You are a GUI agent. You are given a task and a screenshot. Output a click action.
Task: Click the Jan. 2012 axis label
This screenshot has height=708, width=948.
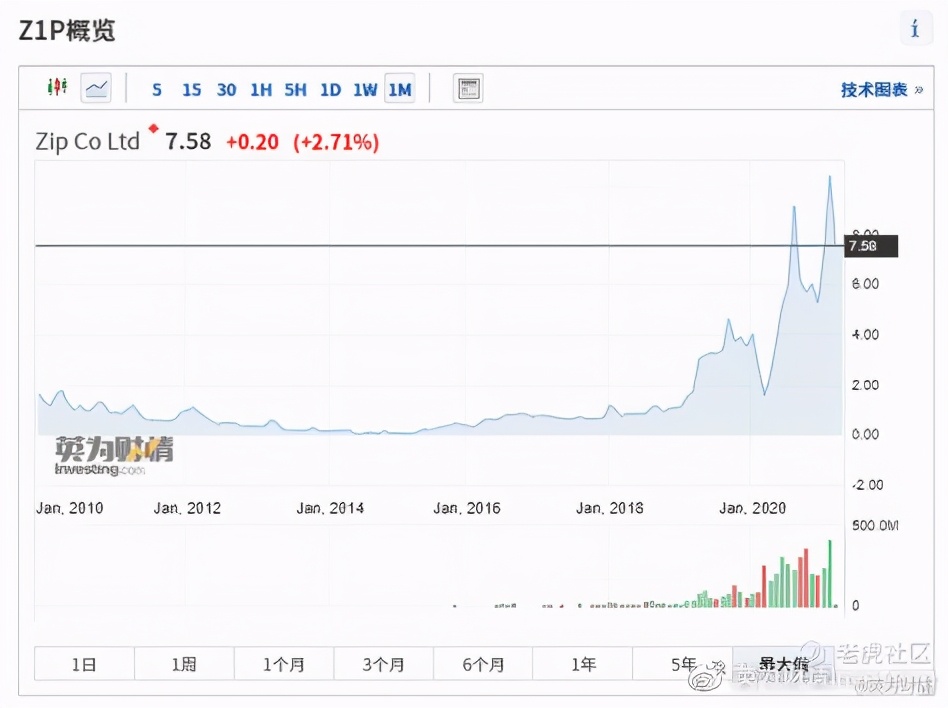[187, 508]
